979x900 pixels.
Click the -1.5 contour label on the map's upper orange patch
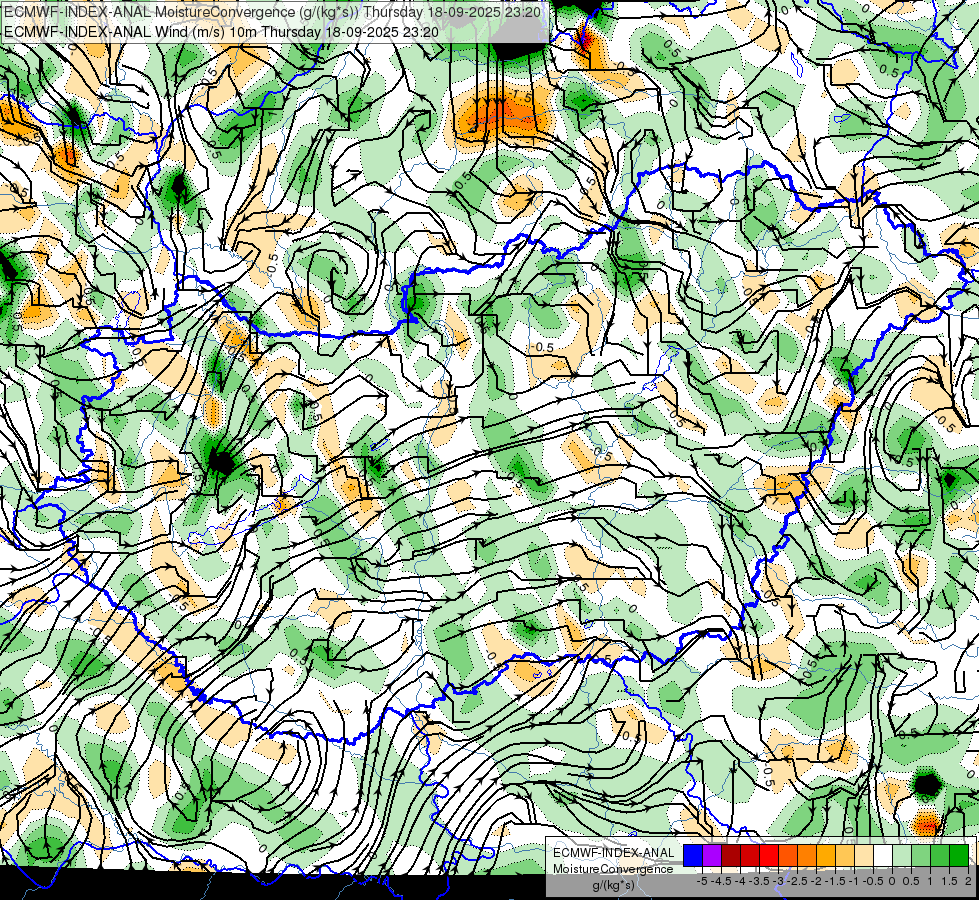(x=521, y=97)
